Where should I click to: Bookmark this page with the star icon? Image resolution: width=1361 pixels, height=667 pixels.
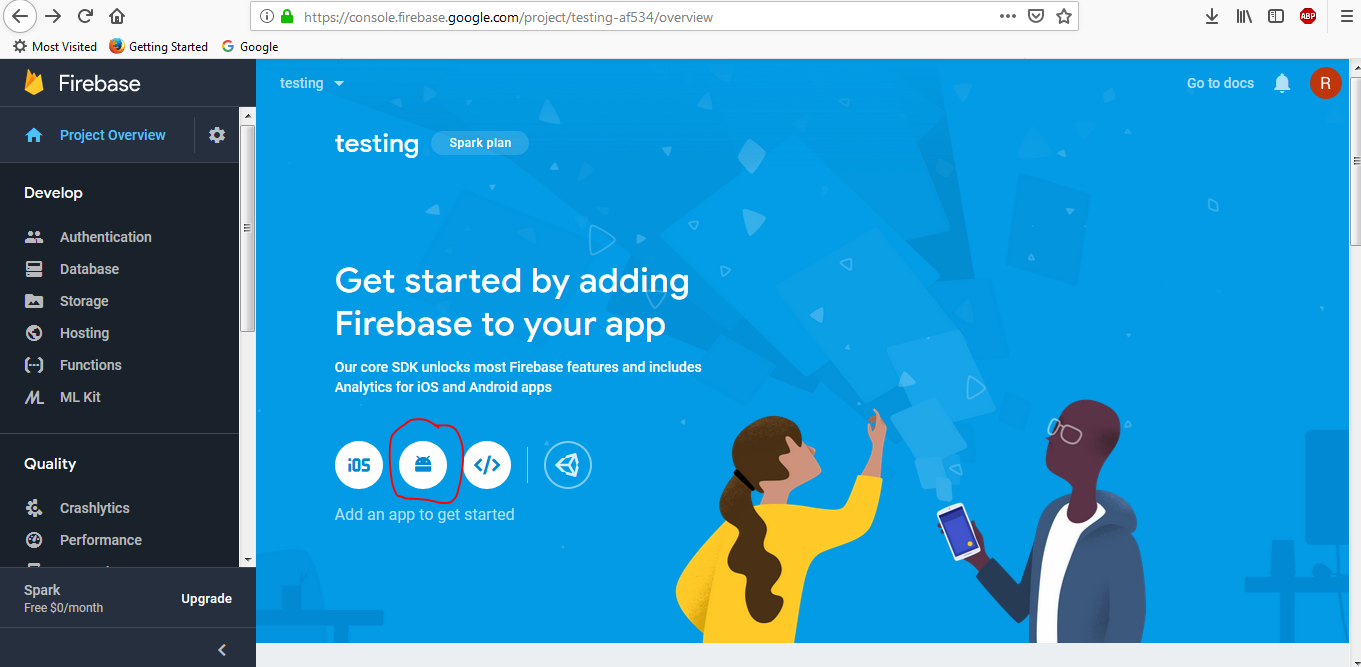(x=1064, y=16)
